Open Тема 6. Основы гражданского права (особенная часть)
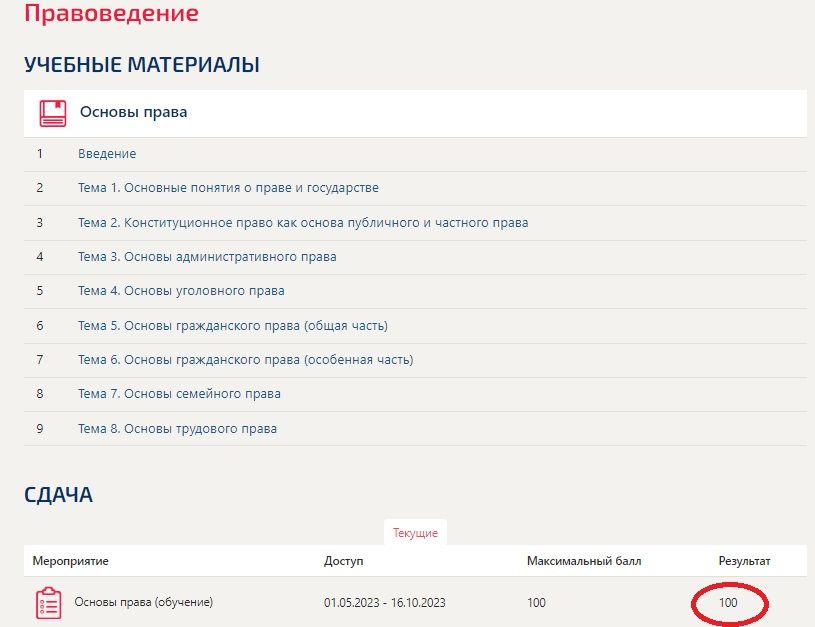 tap(245, 360)
